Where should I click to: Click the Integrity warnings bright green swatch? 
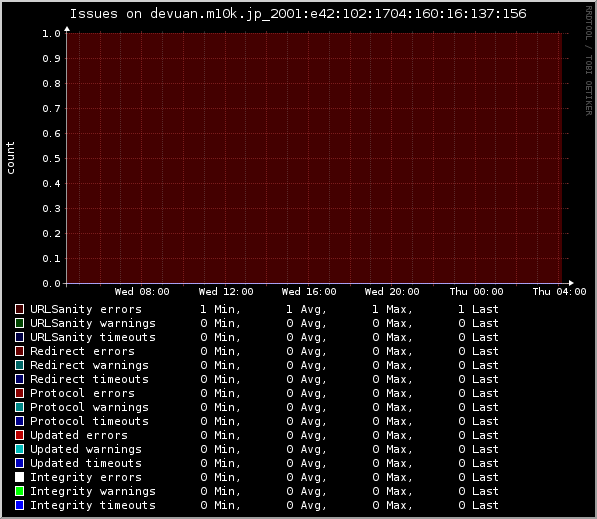point(19,491)
